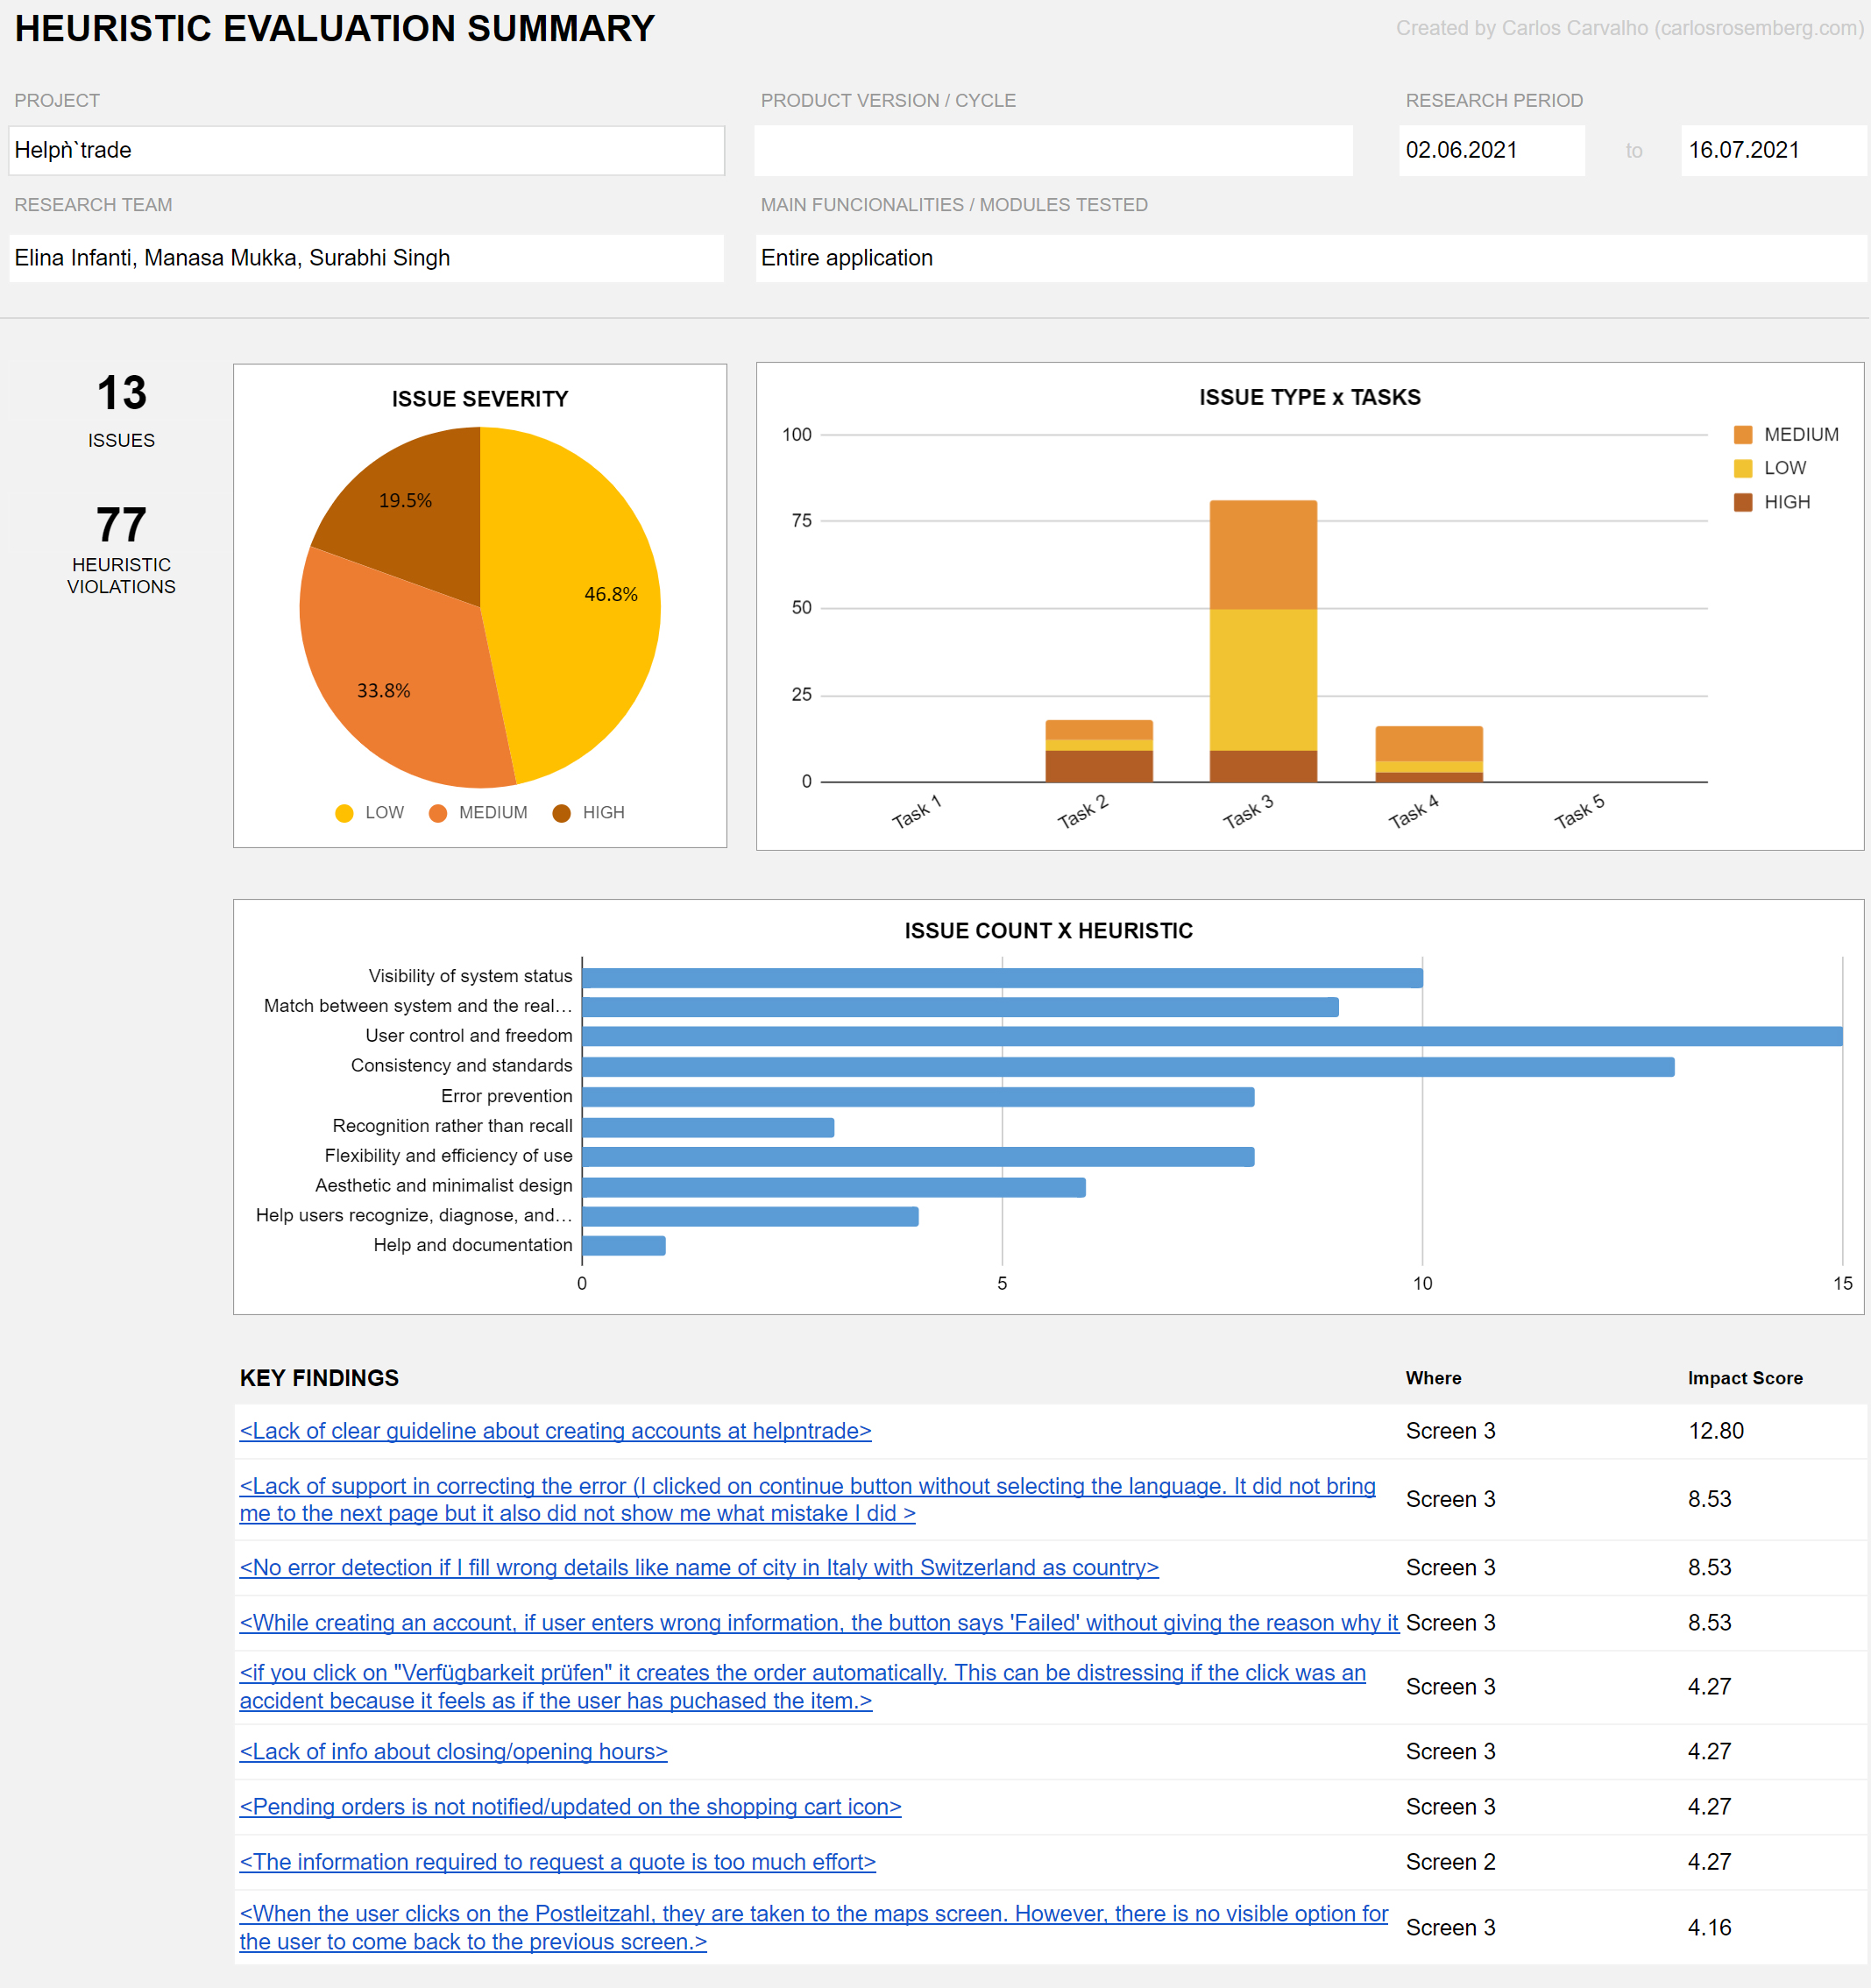Click the end date field 16.07.2021
The image size is (1871, 1988).
1773,150
